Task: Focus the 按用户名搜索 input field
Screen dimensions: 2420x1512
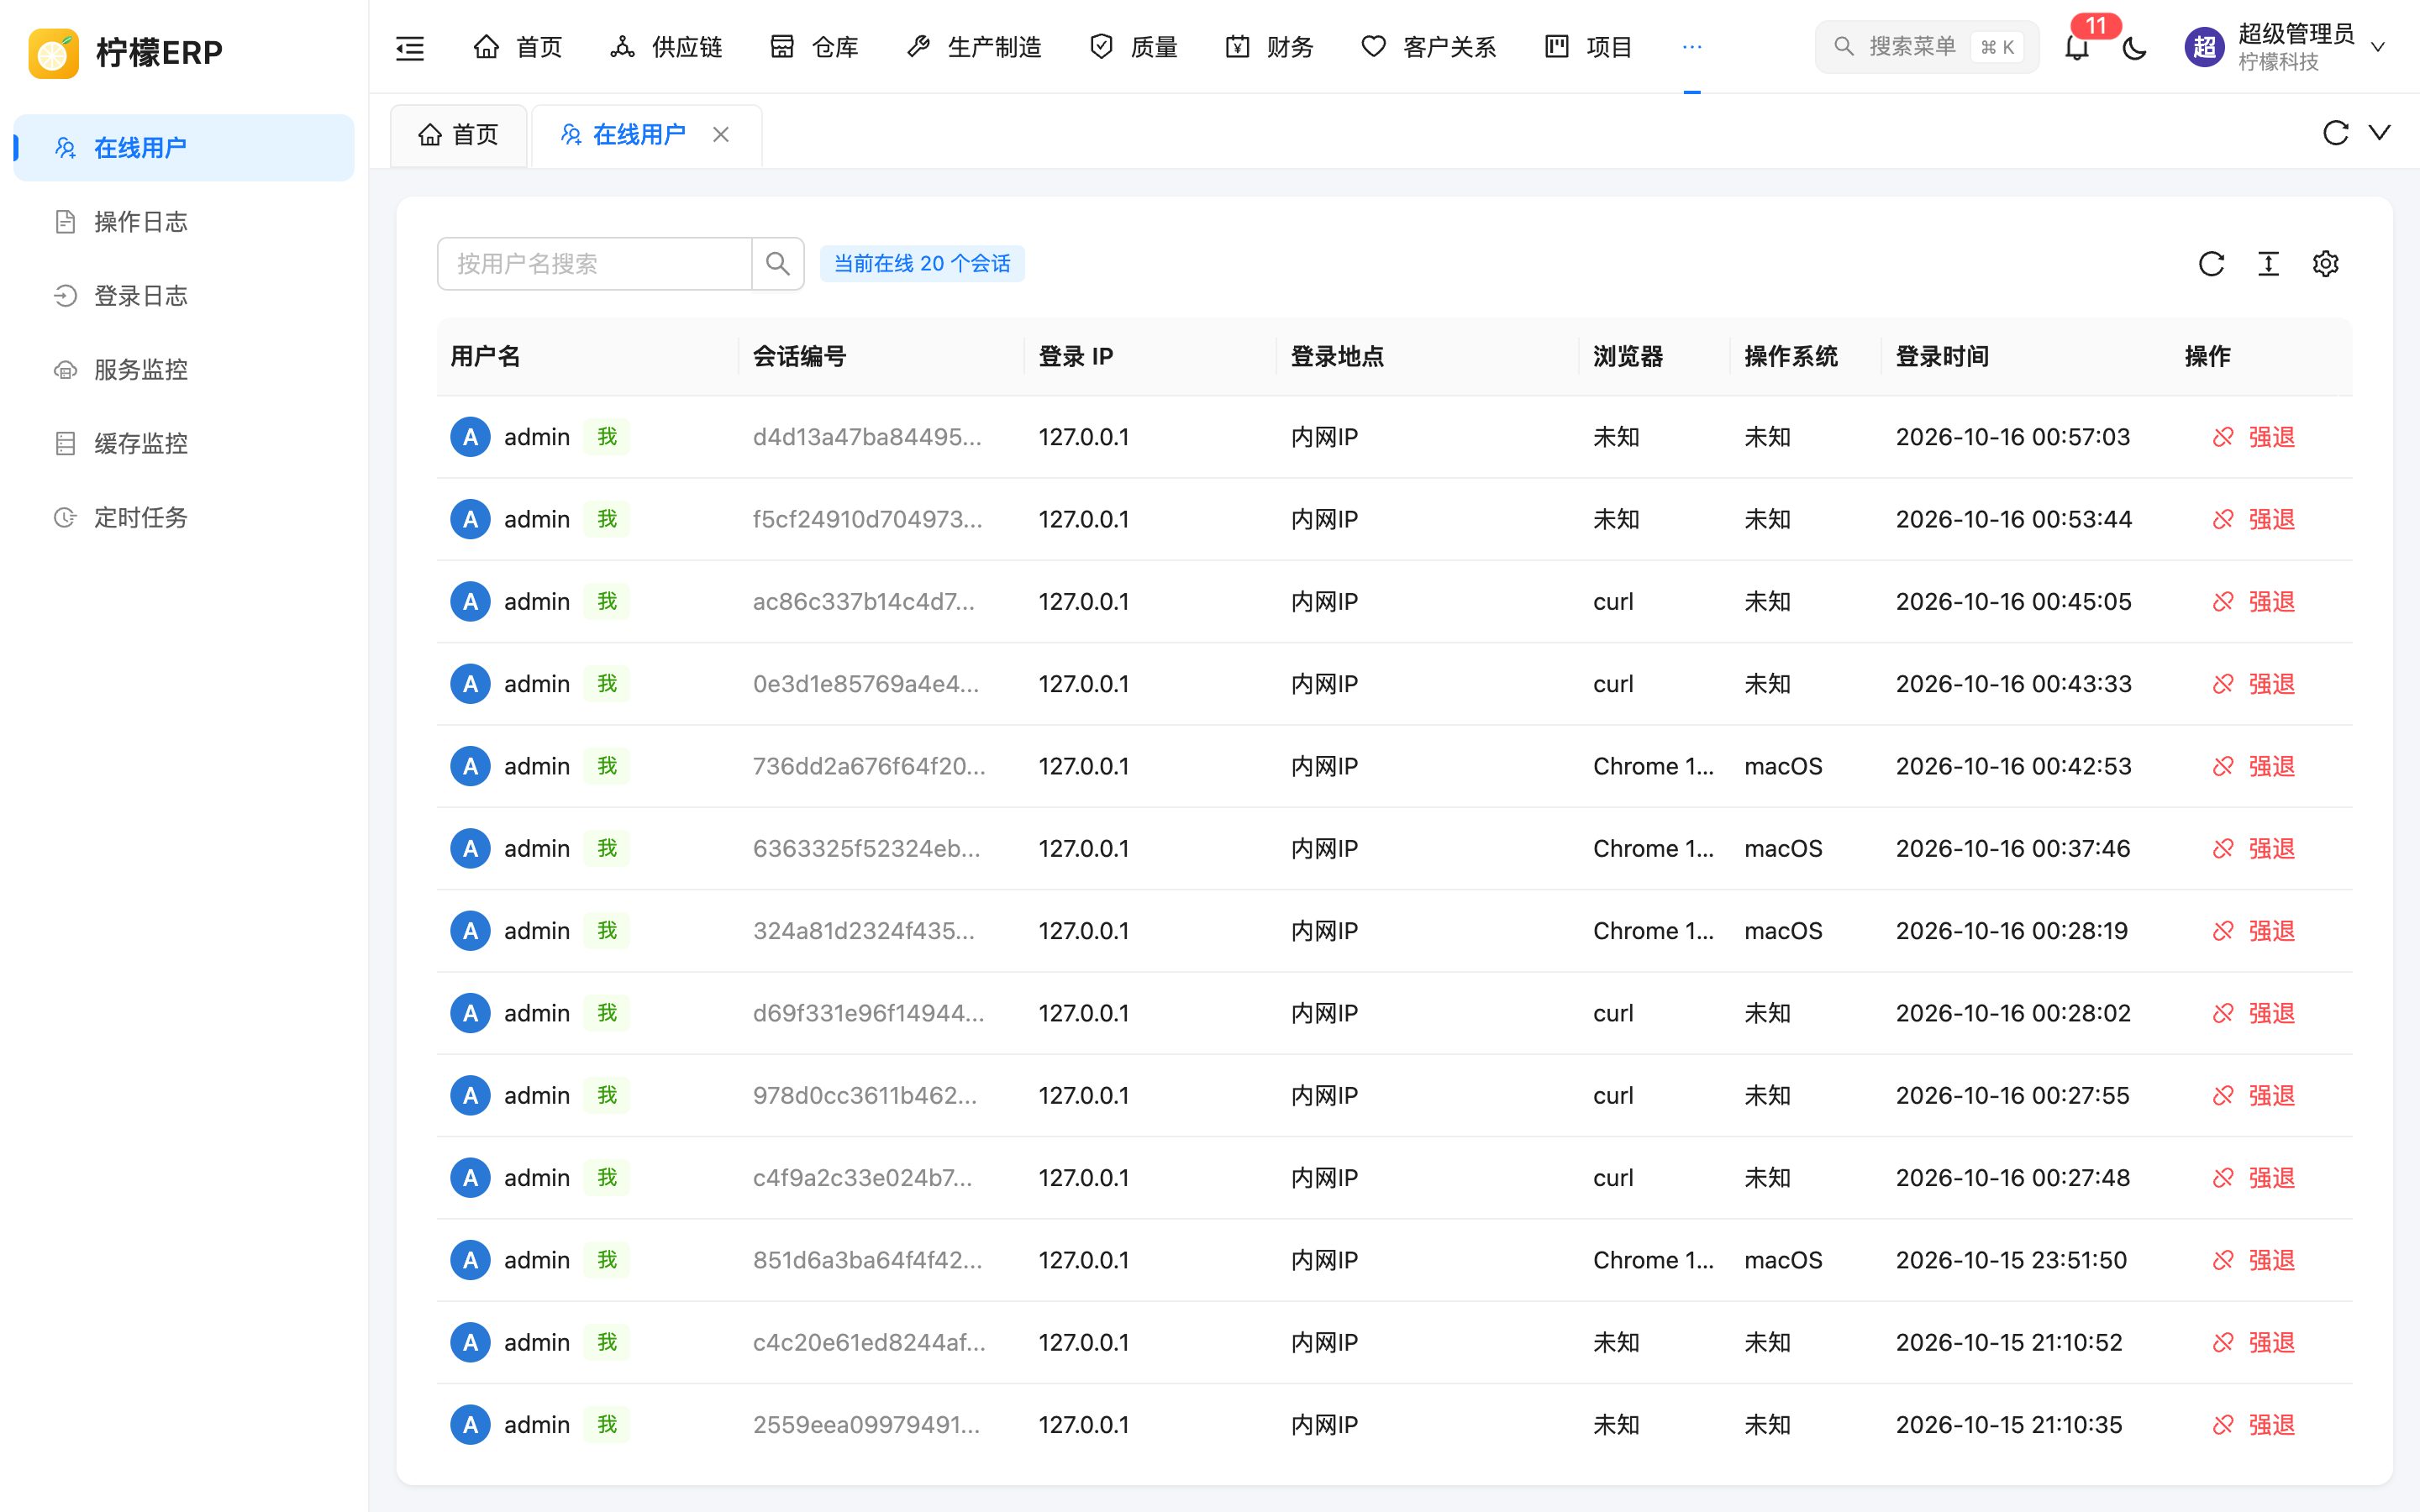Action: [x=594, y=264]
